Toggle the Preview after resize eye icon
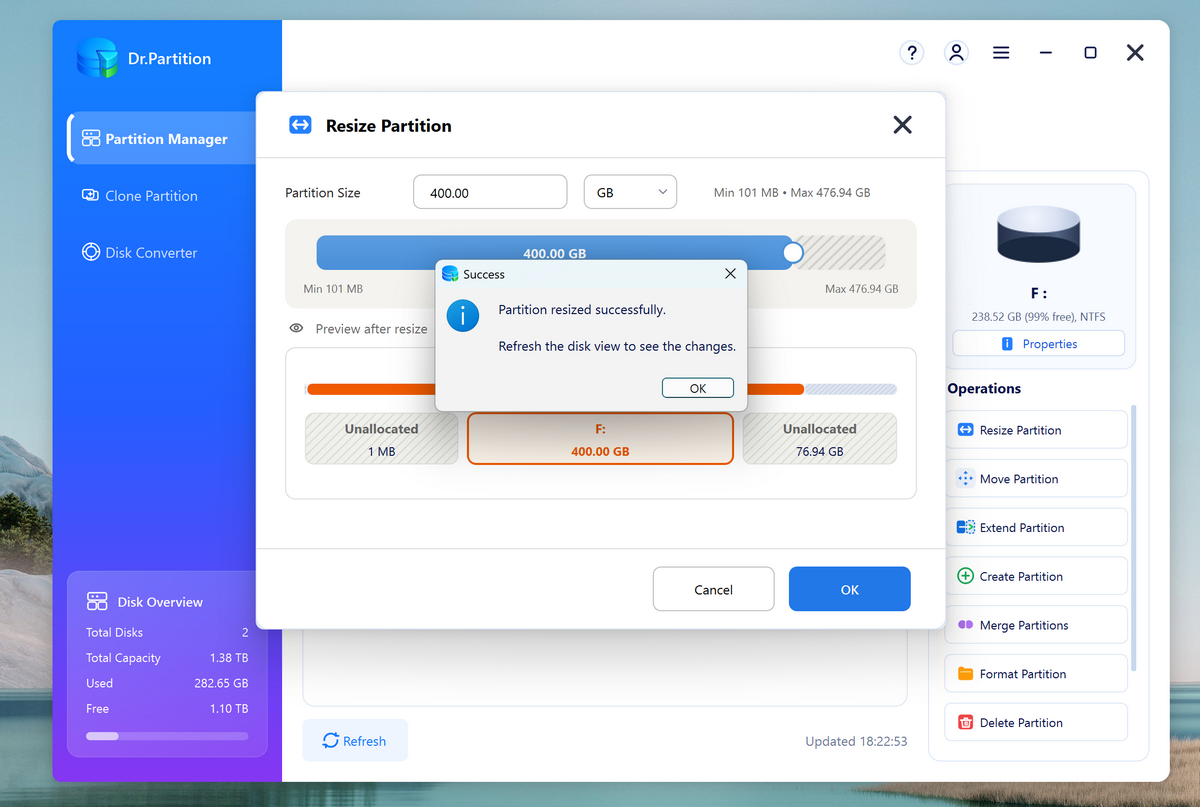 coord(297,328)
